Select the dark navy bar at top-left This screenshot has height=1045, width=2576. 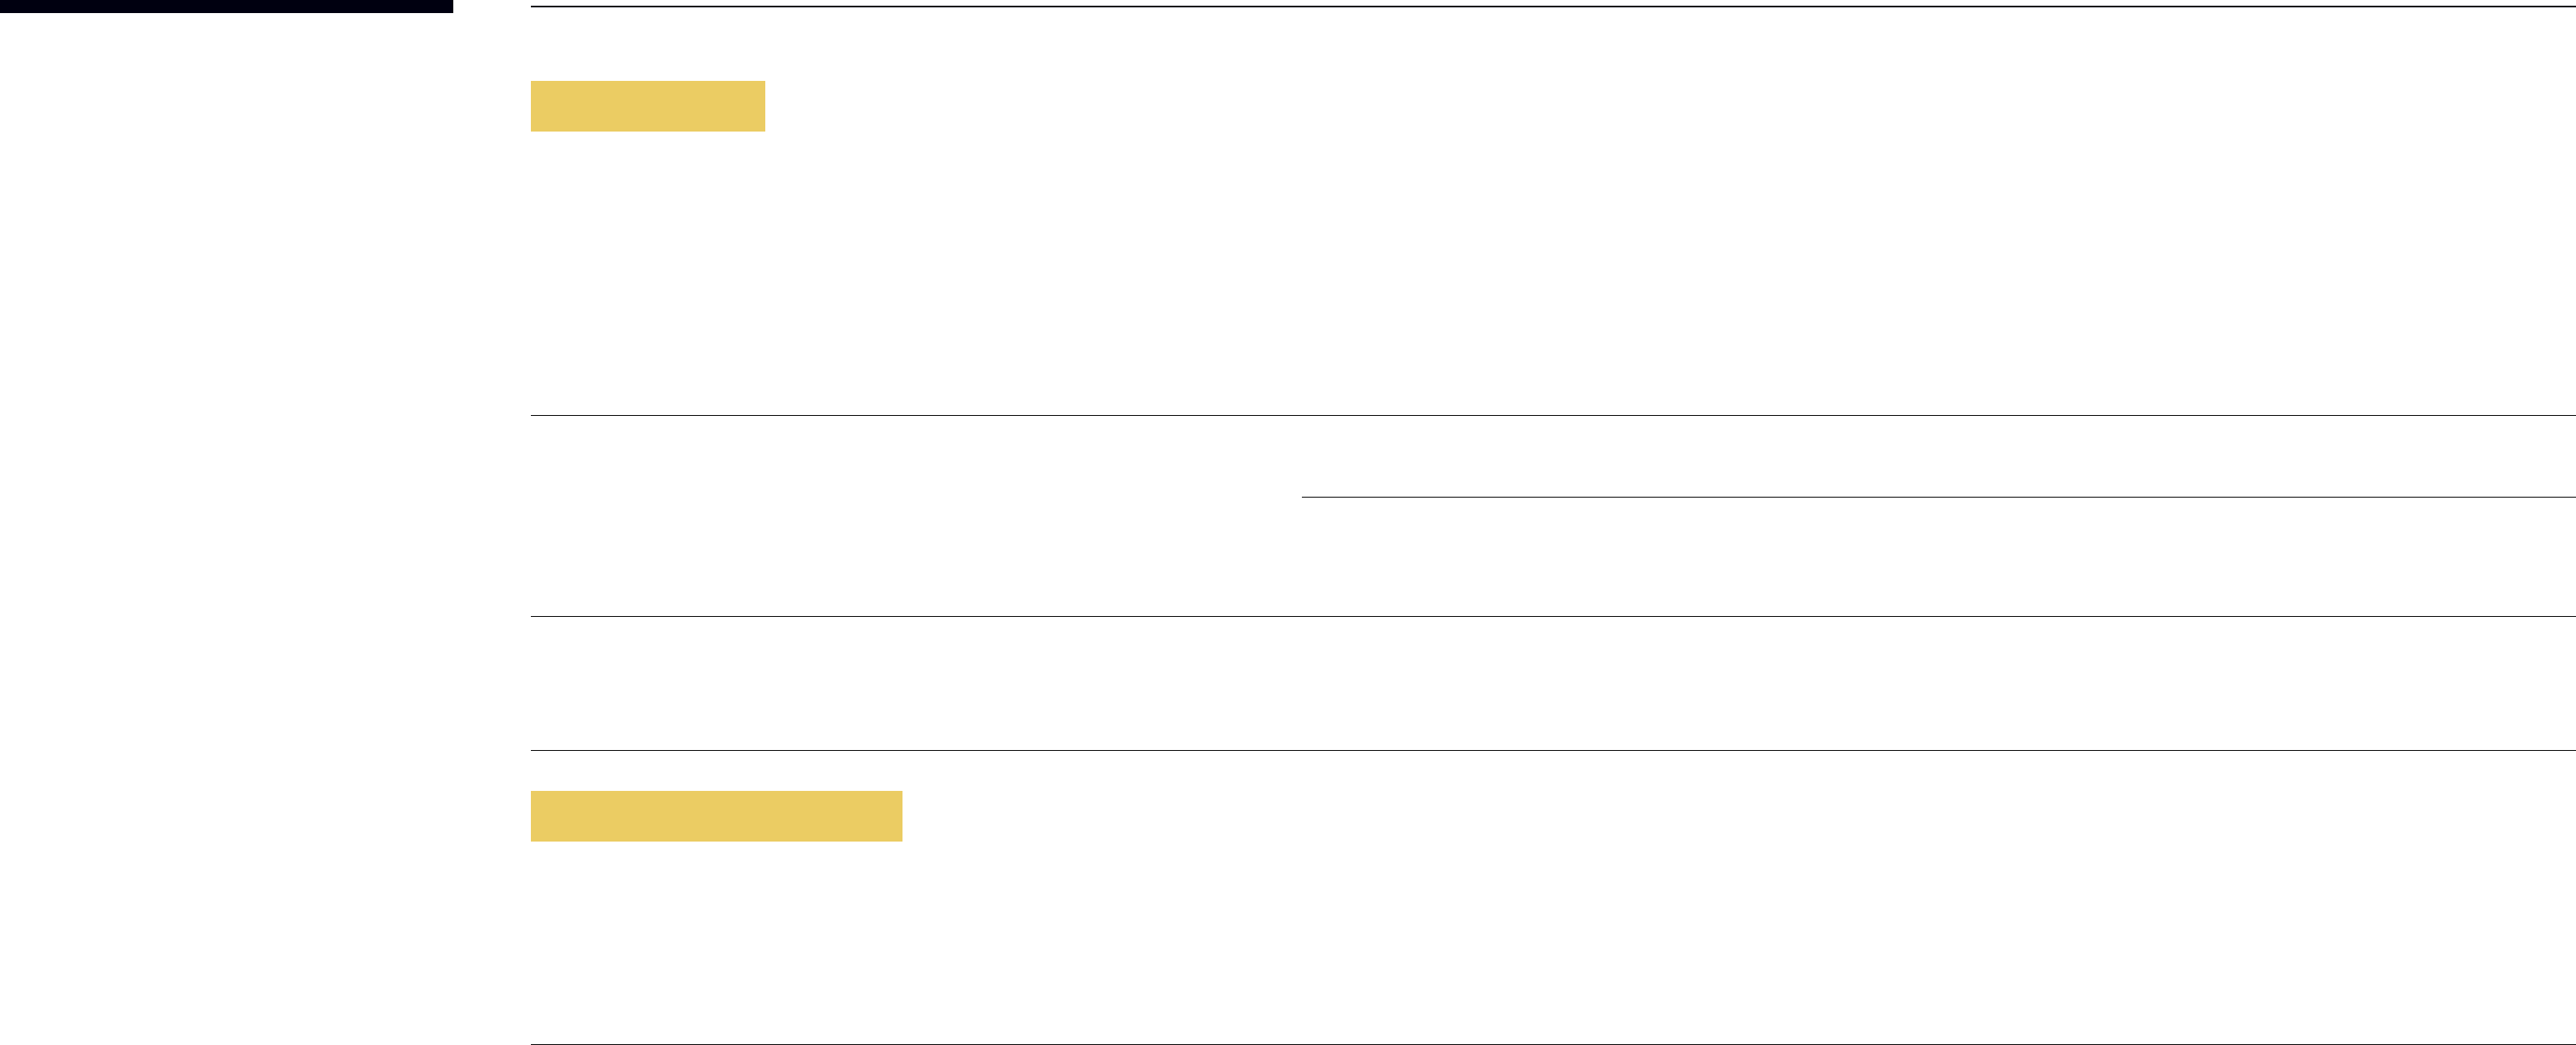click(x=226, y=6)
